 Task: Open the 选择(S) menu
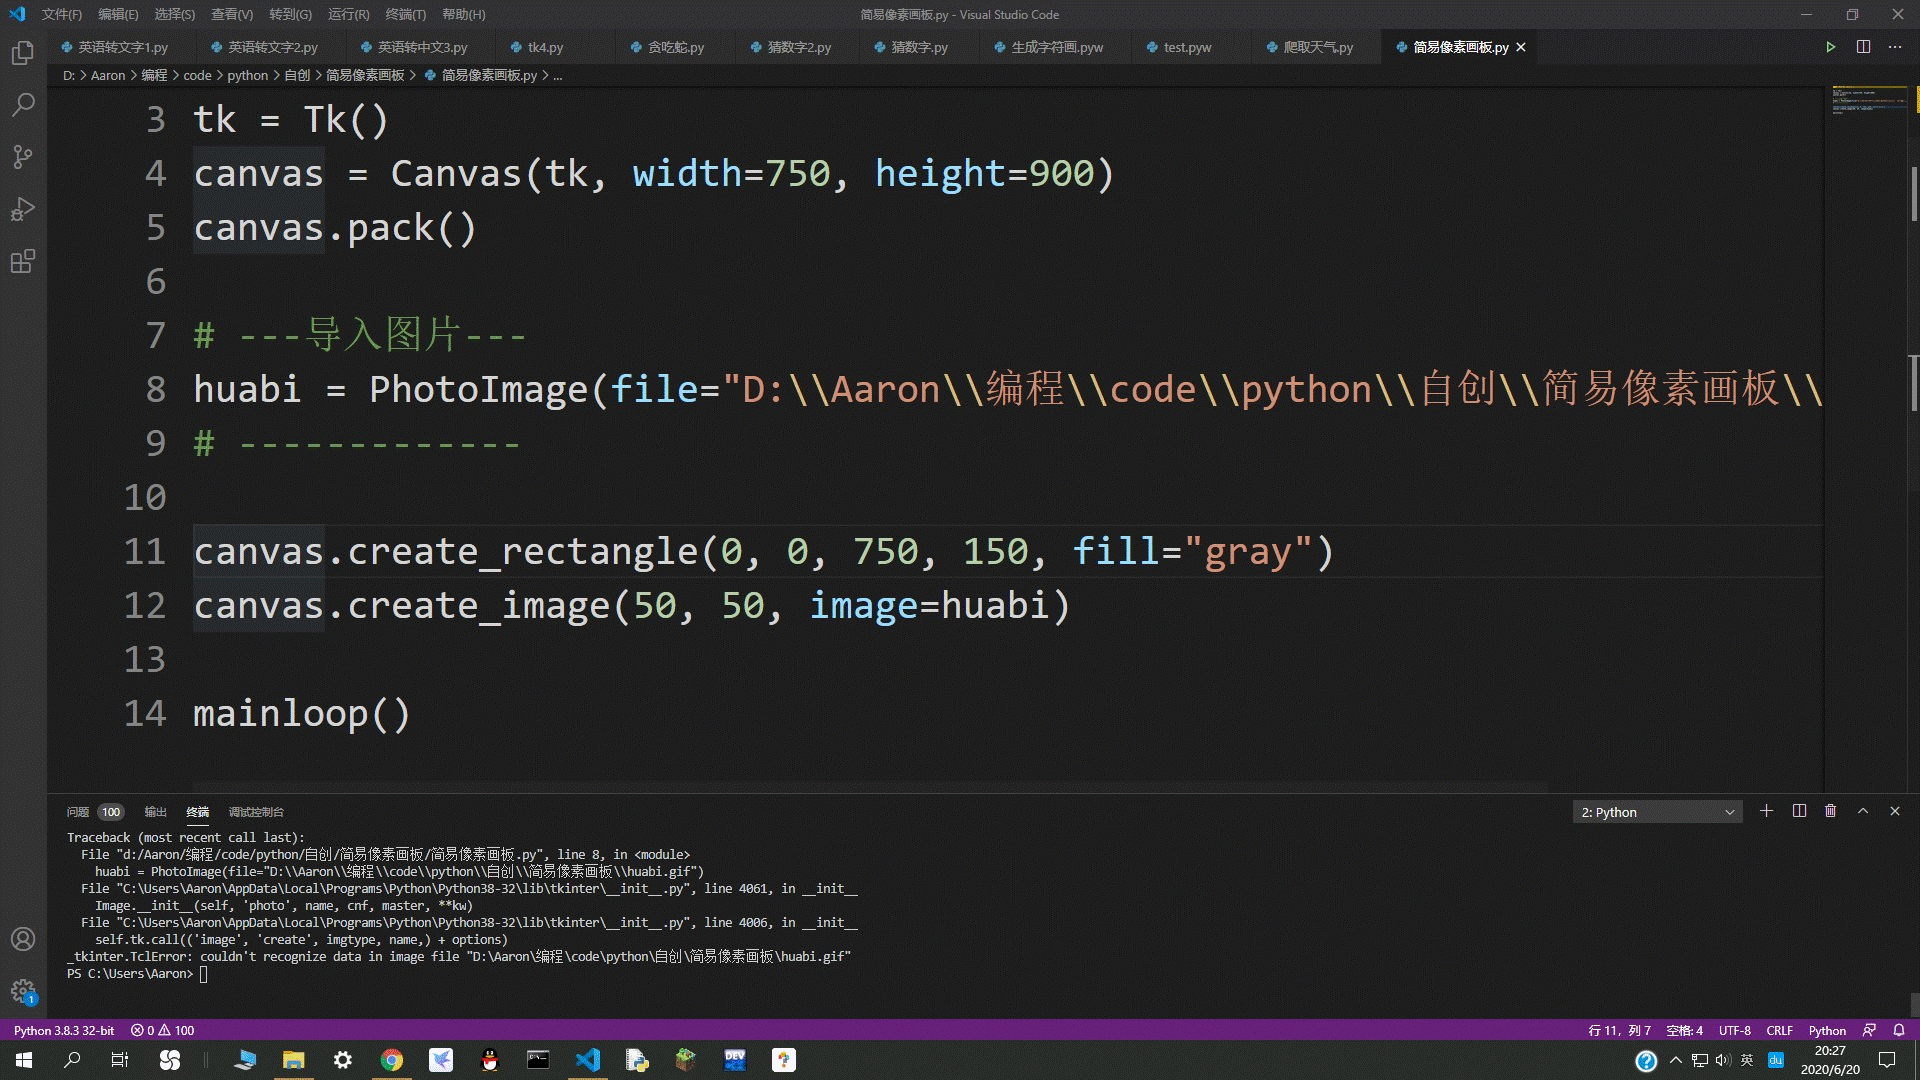point(175,14)
